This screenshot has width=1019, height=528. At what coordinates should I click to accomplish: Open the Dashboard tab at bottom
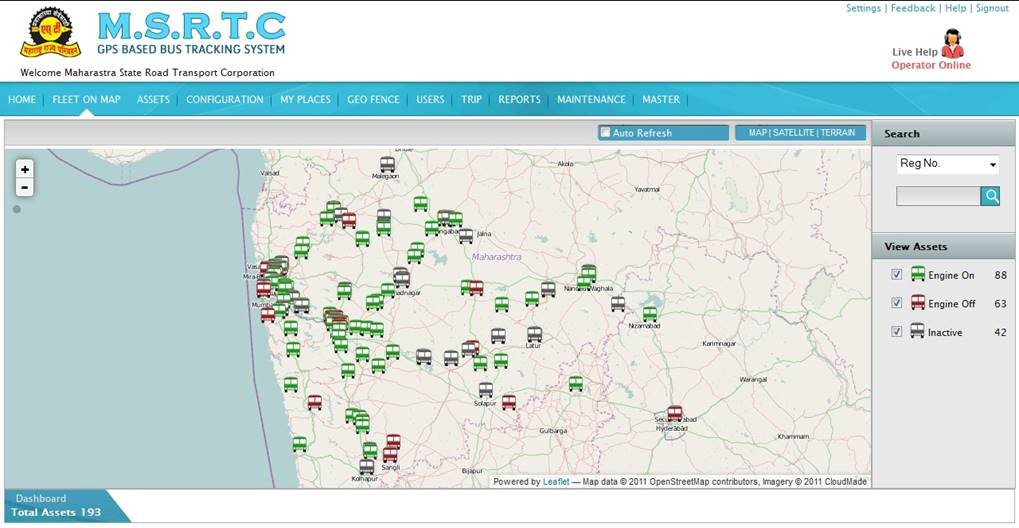[41, 499]
